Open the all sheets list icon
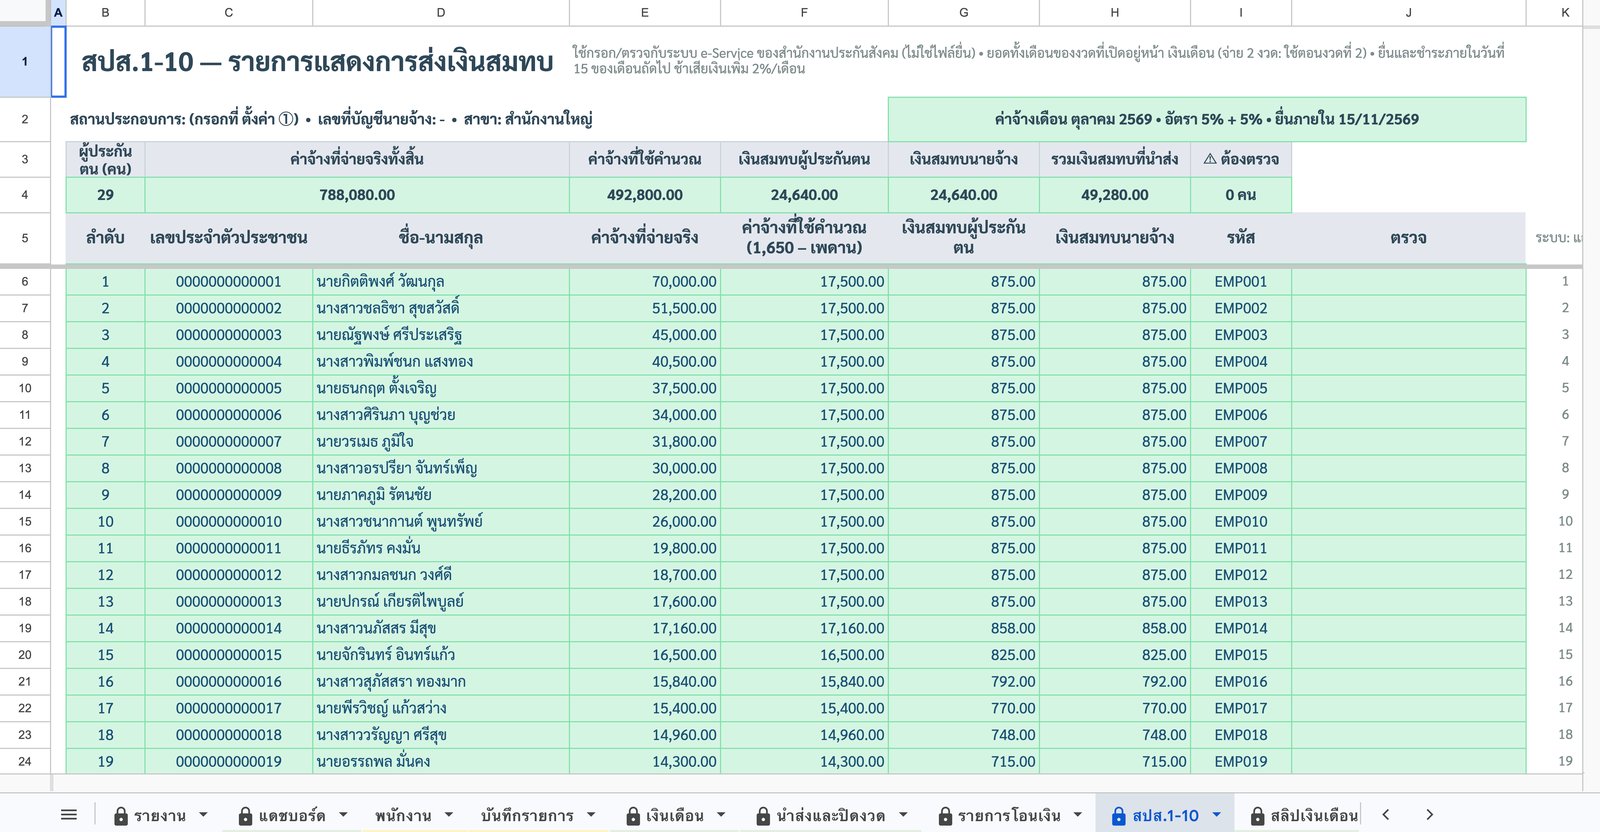Viewport: 1600px width, 832px height. click(x=69, y=815)
